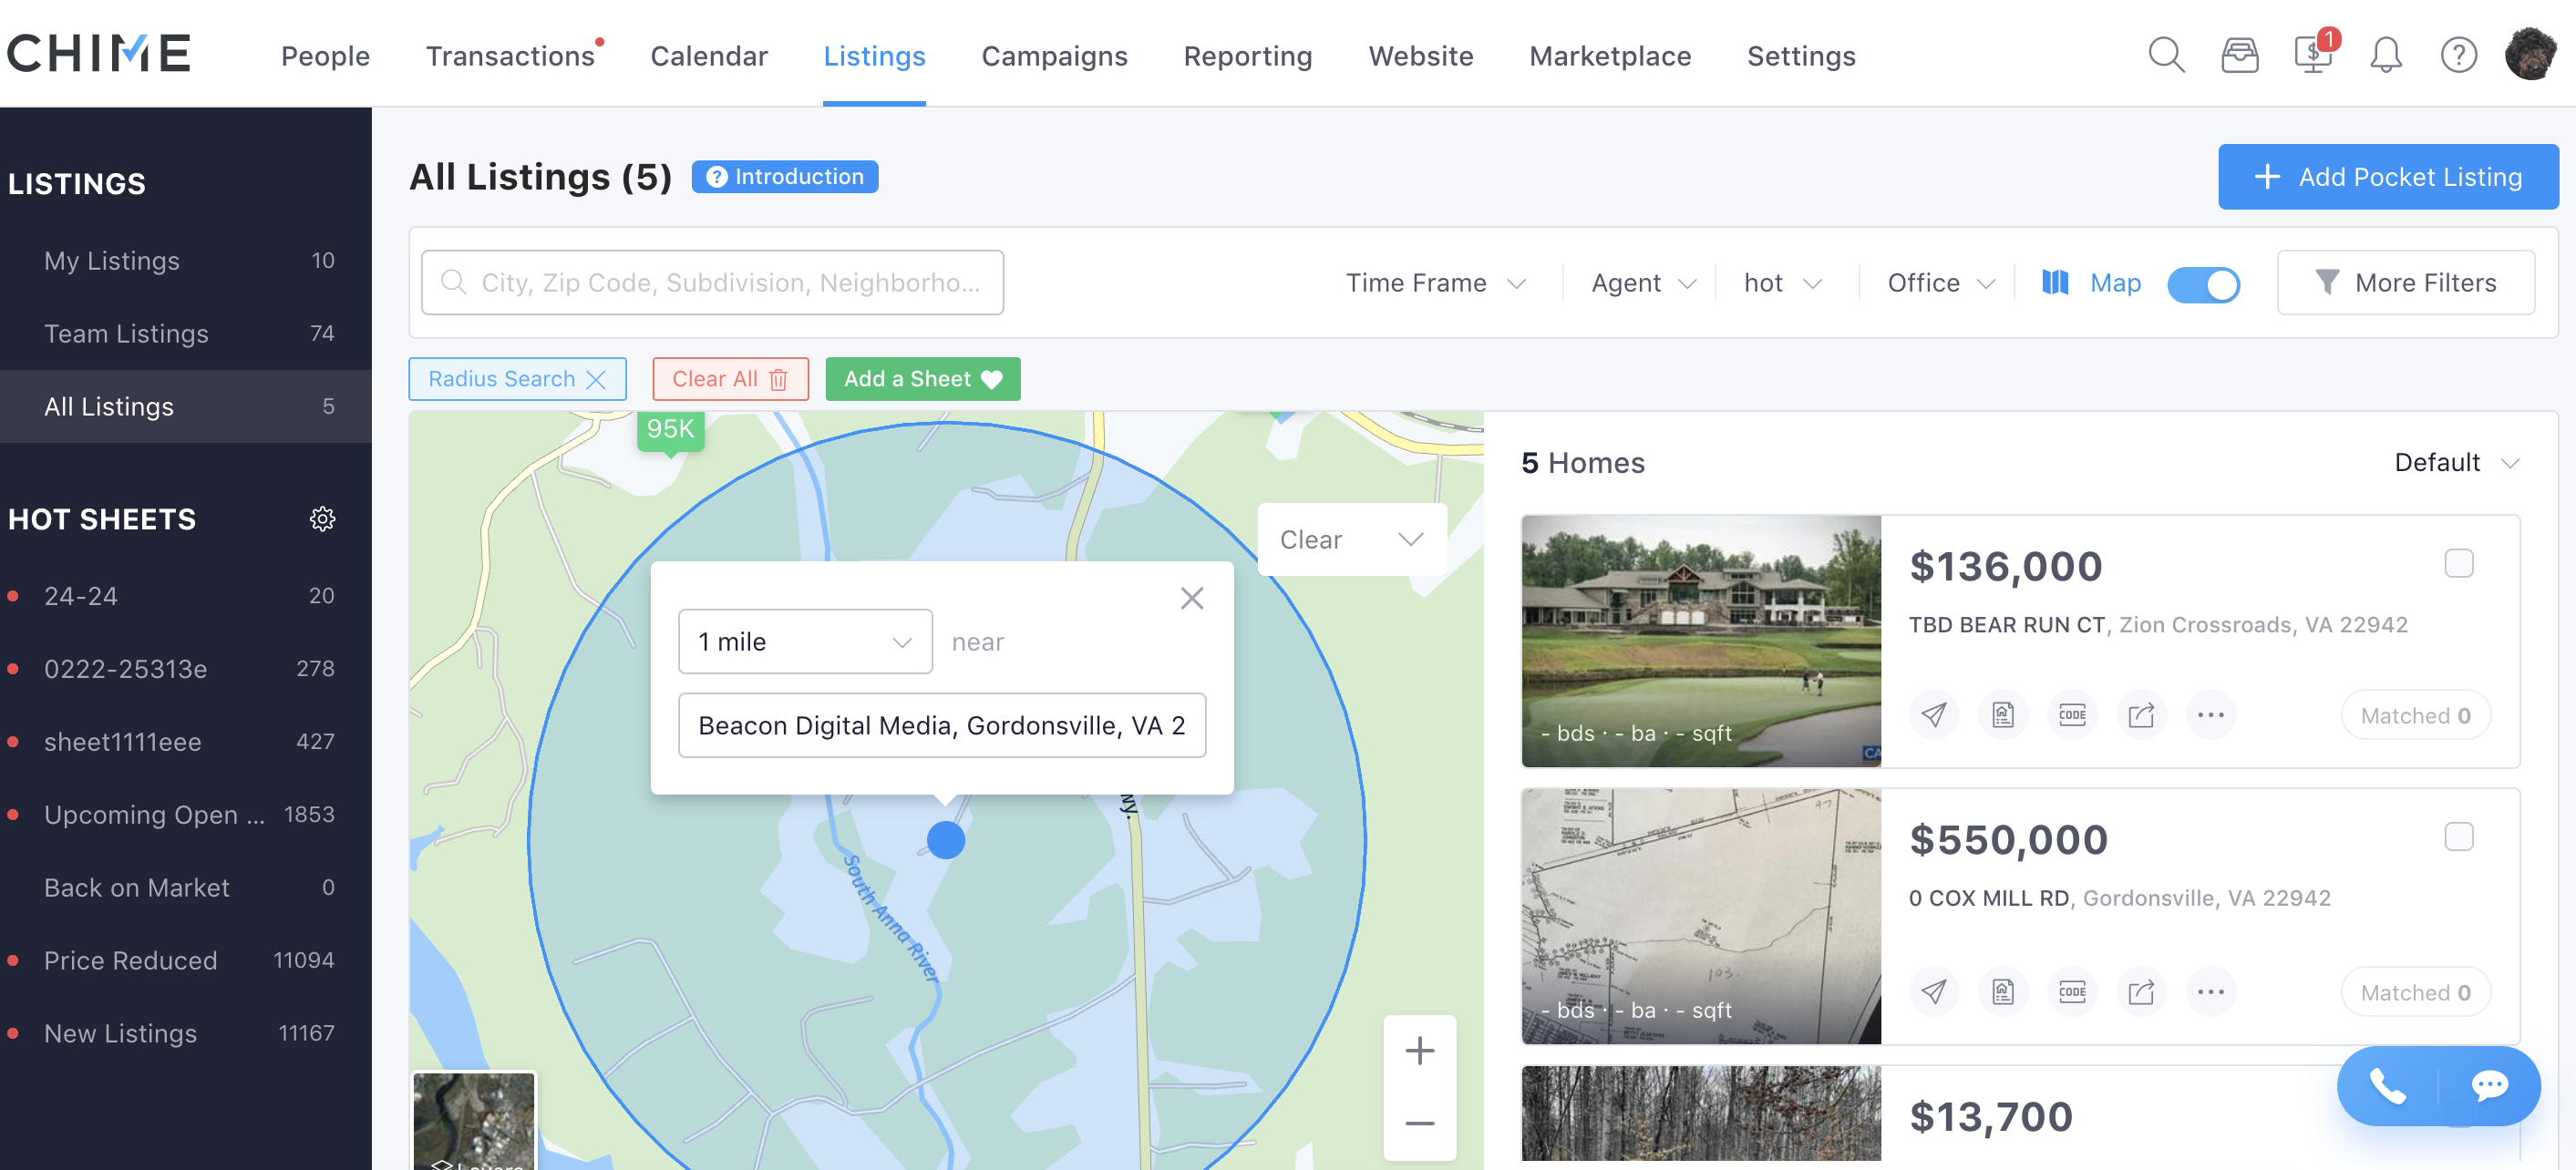Click the phone call floating button
This screenshot has width=2576, height=1170.
tap(2387, 1086)
